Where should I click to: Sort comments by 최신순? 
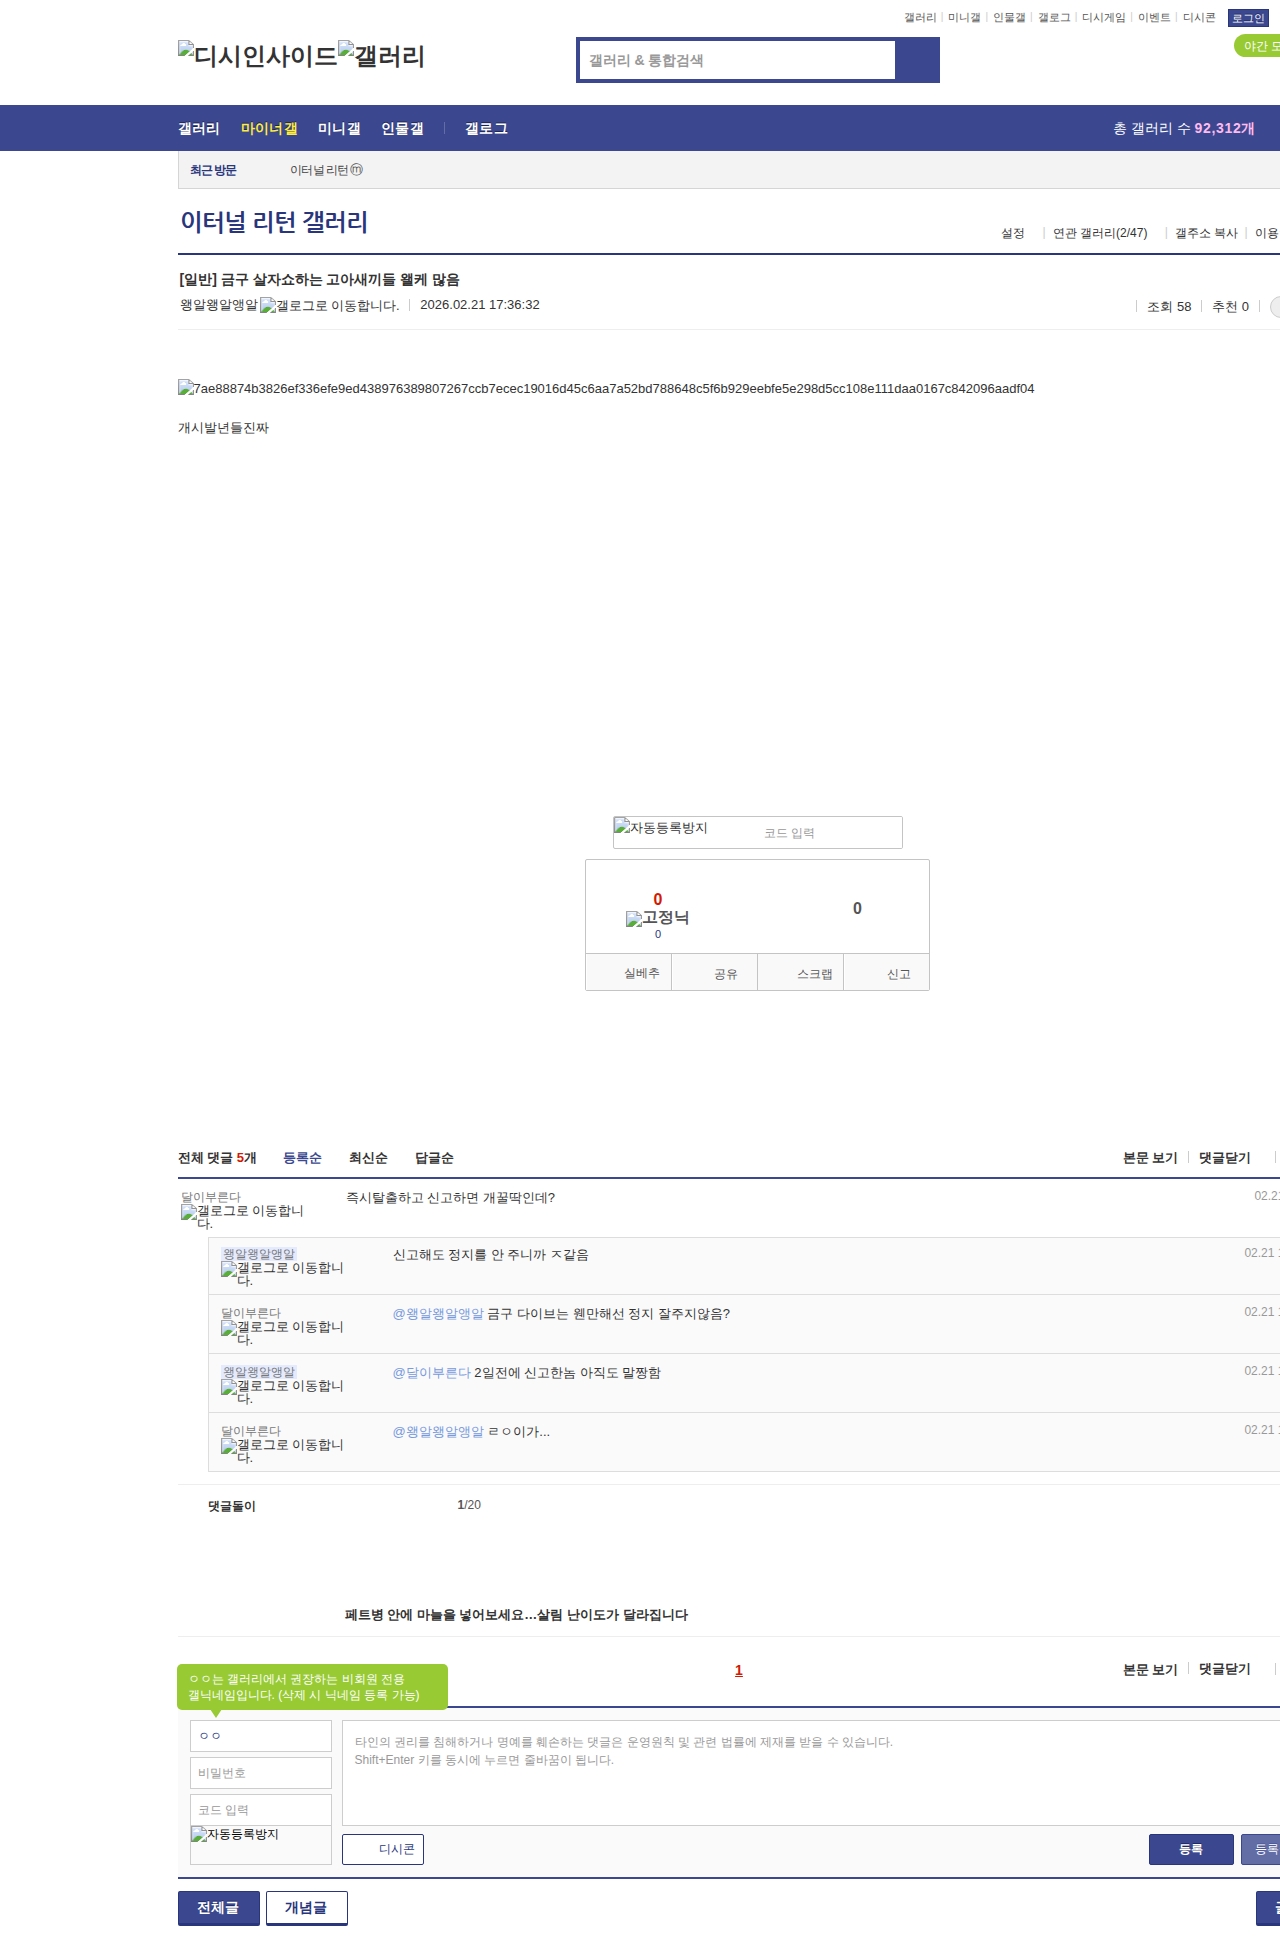(x=368, y=1158)
